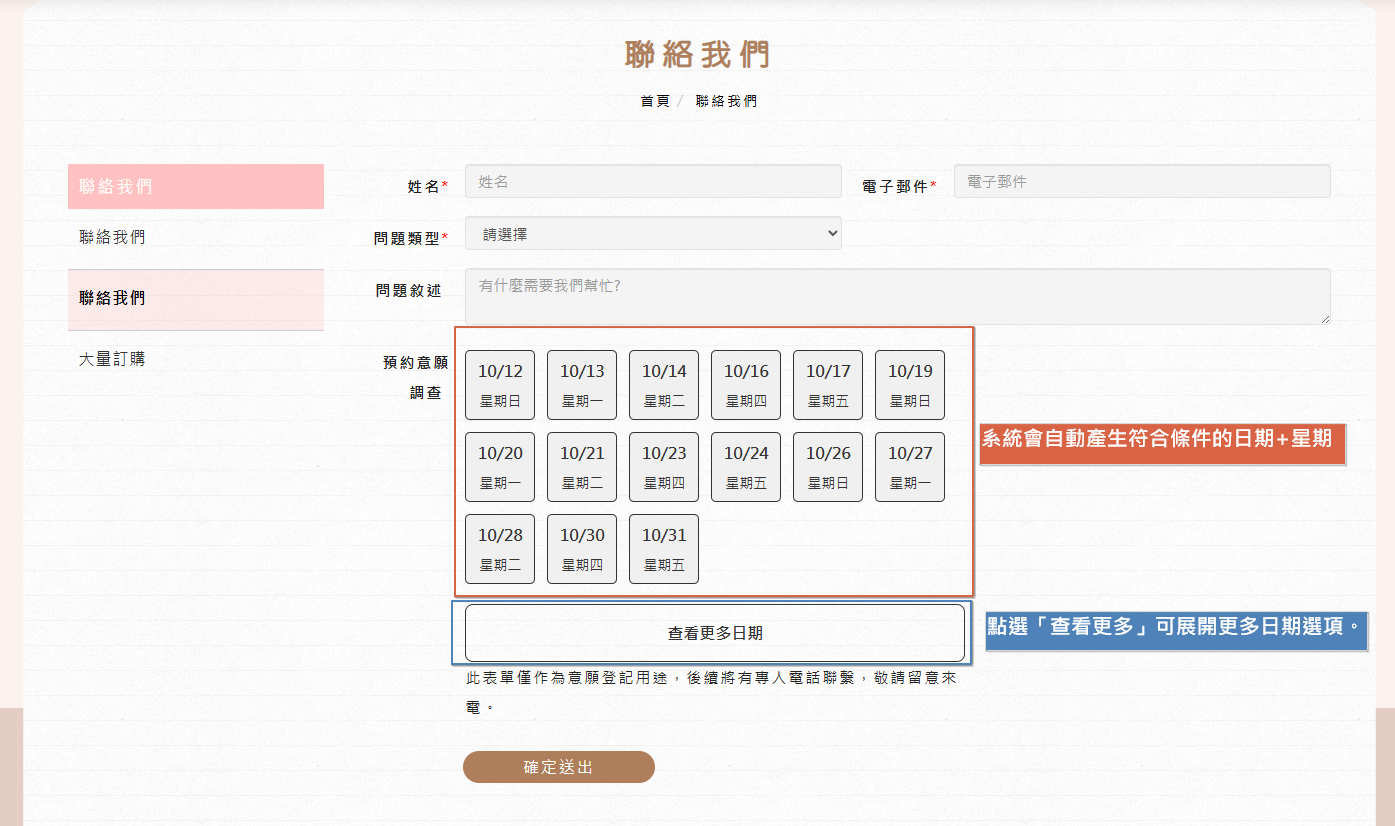Submit the form with 確定送出
This screenshot has height=826, width=1395.
coord(558,767)
